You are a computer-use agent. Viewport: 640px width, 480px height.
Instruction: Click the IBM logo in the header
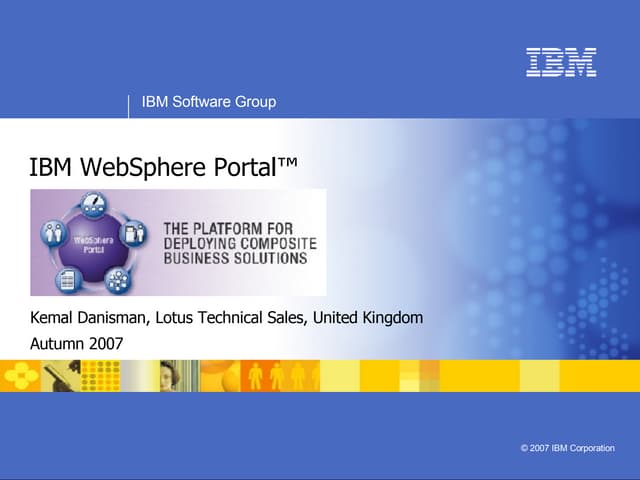561,62
